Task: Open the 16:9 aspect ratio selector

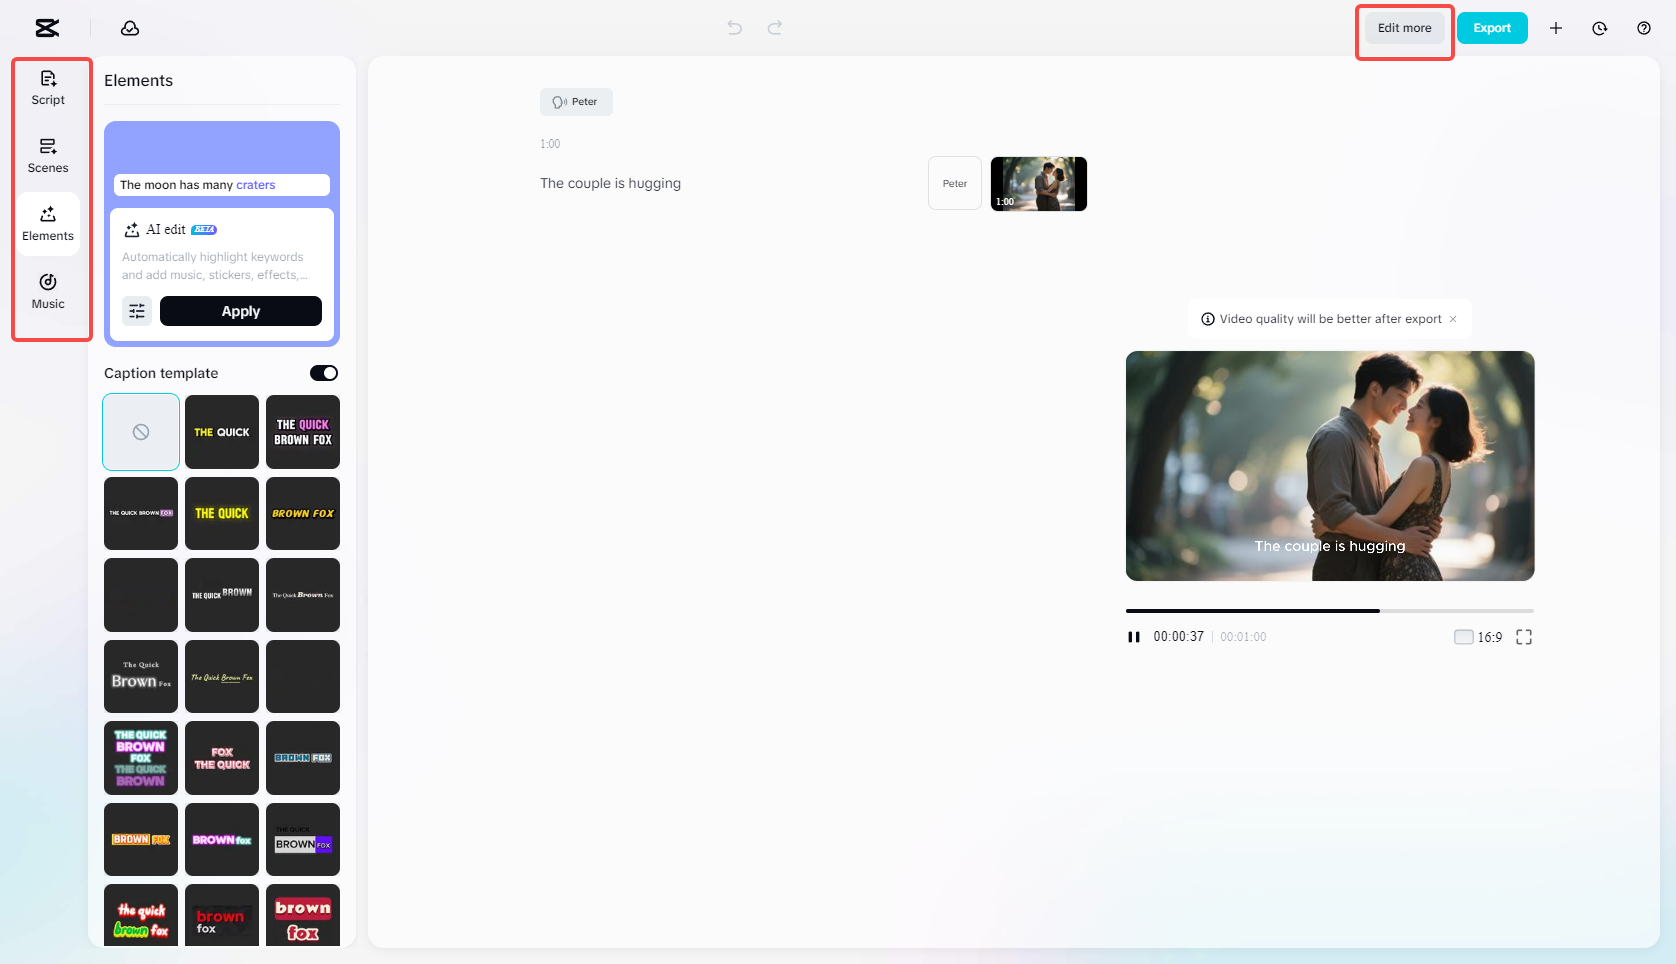Action: [1478, 637]
